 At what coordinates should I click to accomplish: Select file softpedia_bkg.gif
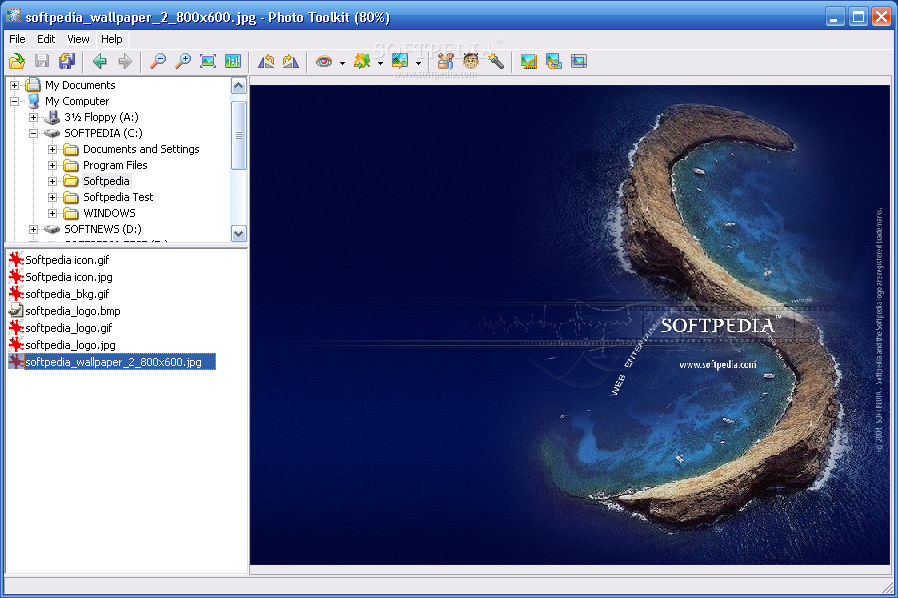pyautogui.click(x=67, y=294)
